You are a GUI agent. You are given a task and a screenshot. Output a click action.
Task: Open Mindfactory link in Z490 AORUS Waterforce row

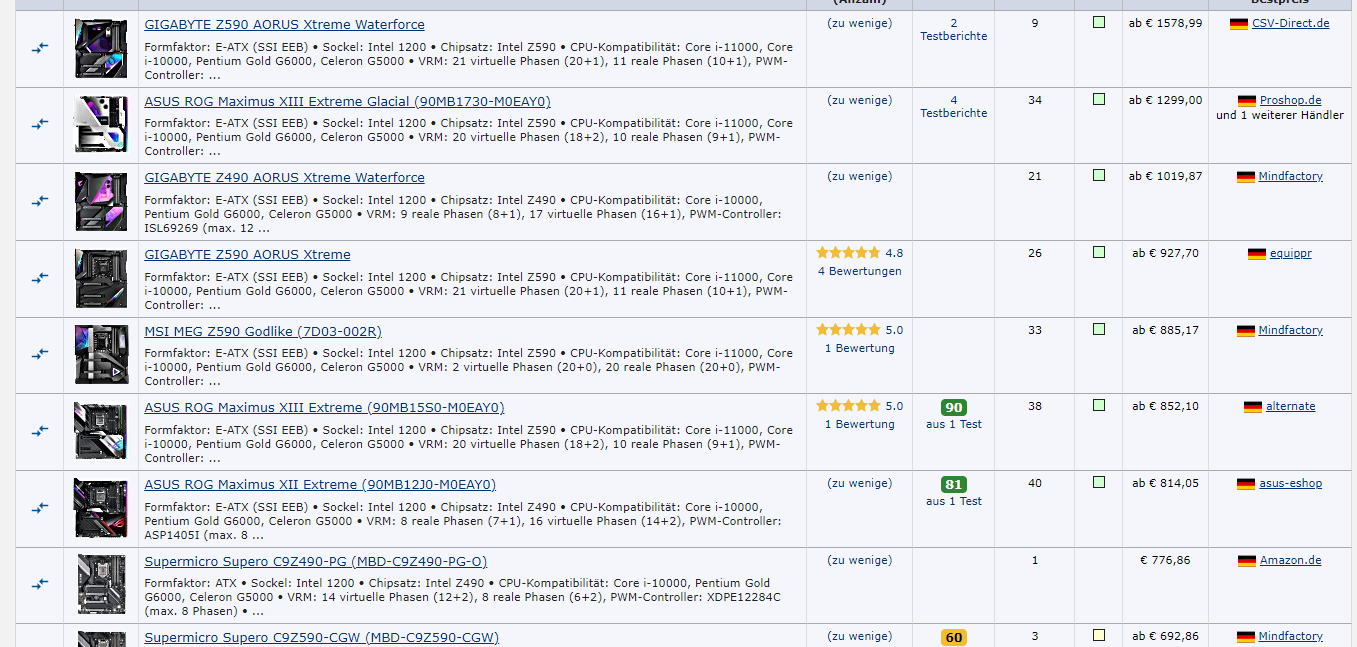click(1290, 177)
